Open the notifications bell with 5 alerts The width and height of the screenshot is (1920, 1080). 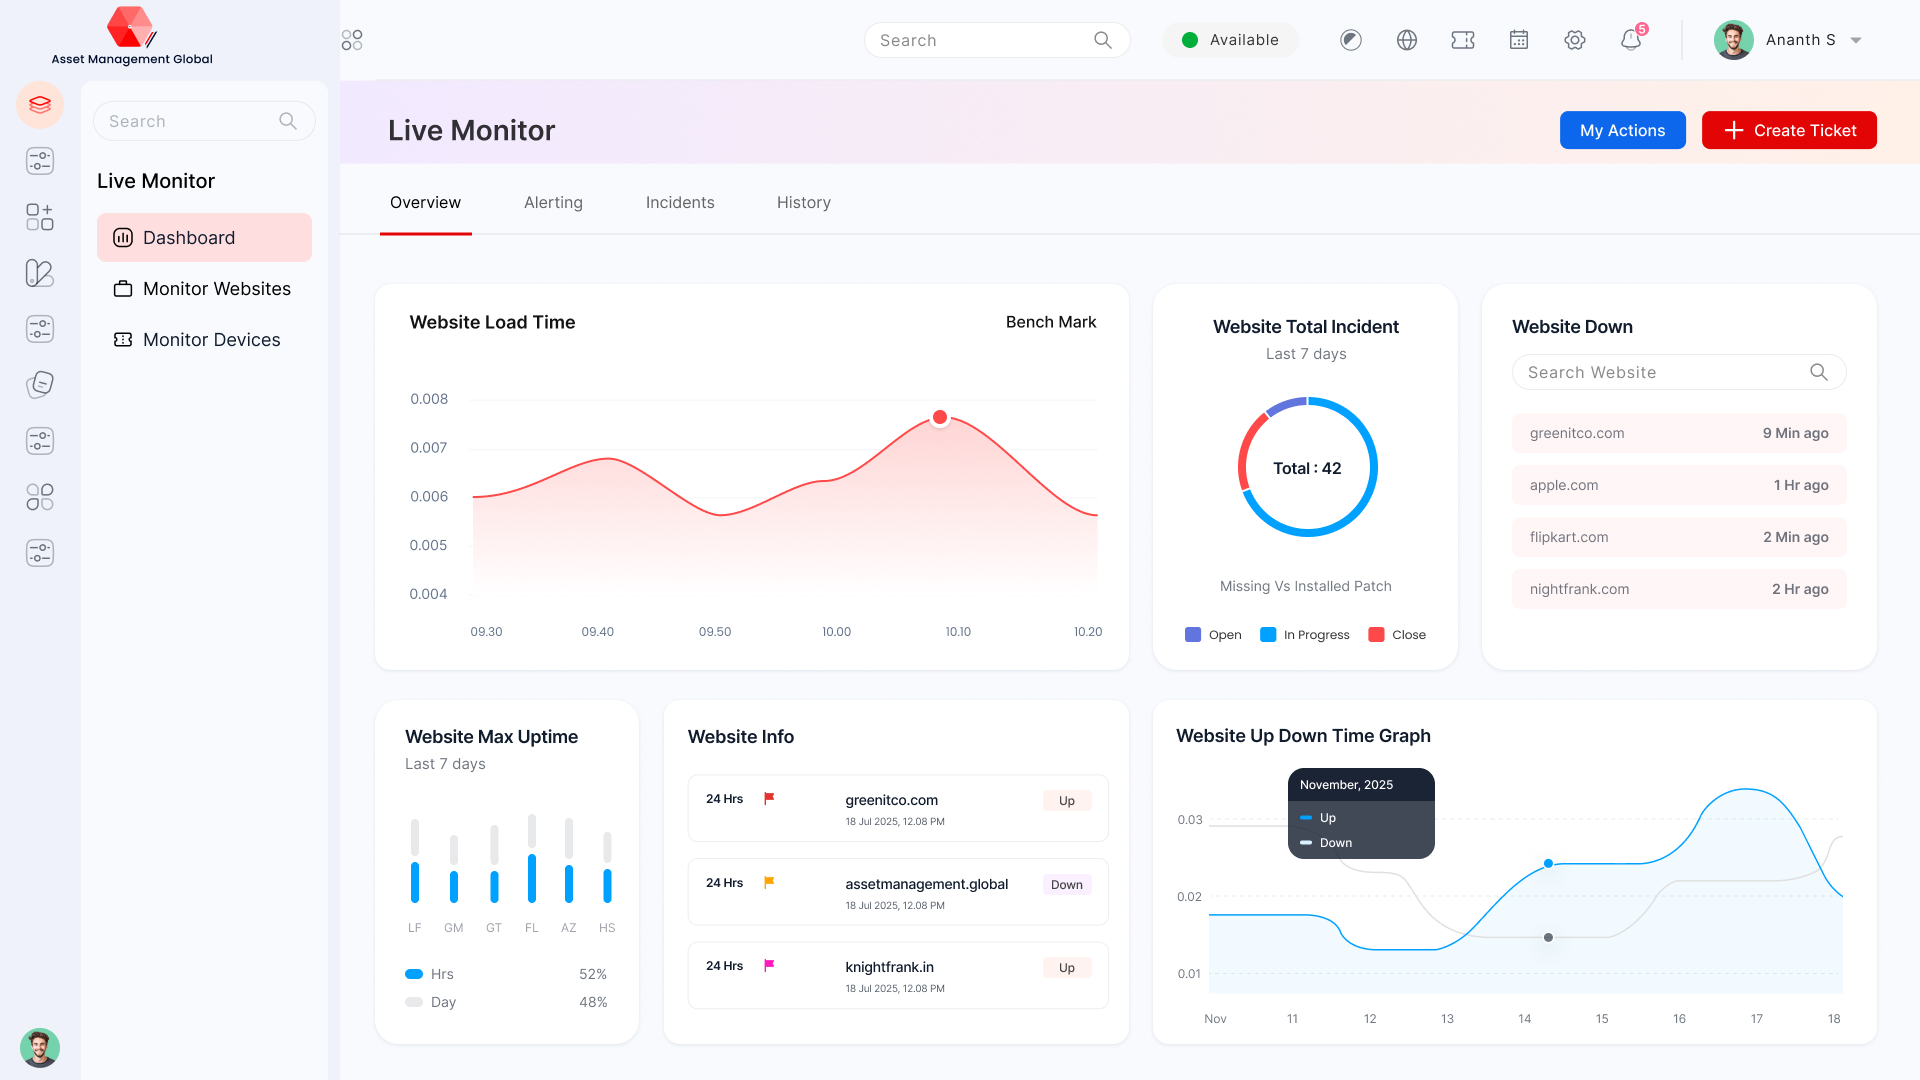click(x=1630, y=40)
